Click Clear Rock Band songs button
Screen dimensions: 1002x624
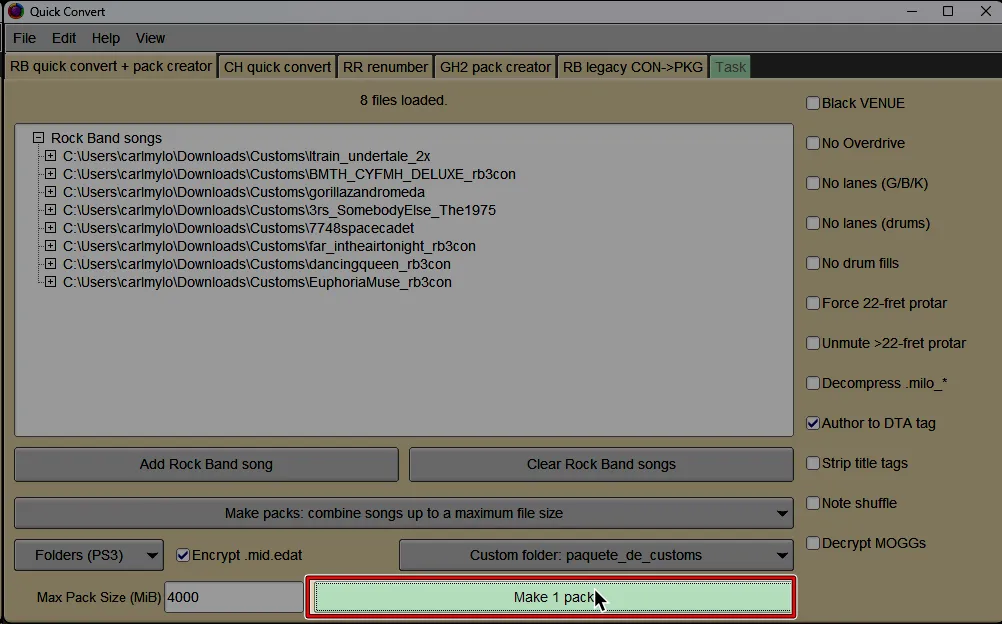click(x=601, y=464)
